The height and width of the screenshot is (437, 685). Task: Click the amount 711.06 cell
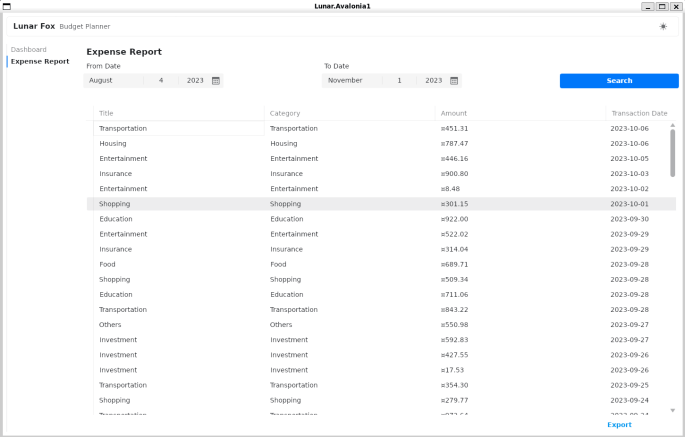pos(520,295)
